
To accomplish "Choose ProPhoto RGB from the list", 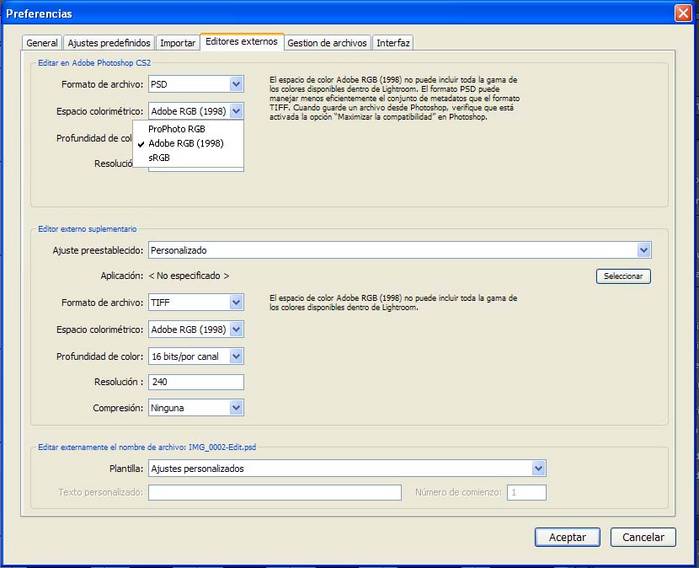I will (x=177, y=129).
